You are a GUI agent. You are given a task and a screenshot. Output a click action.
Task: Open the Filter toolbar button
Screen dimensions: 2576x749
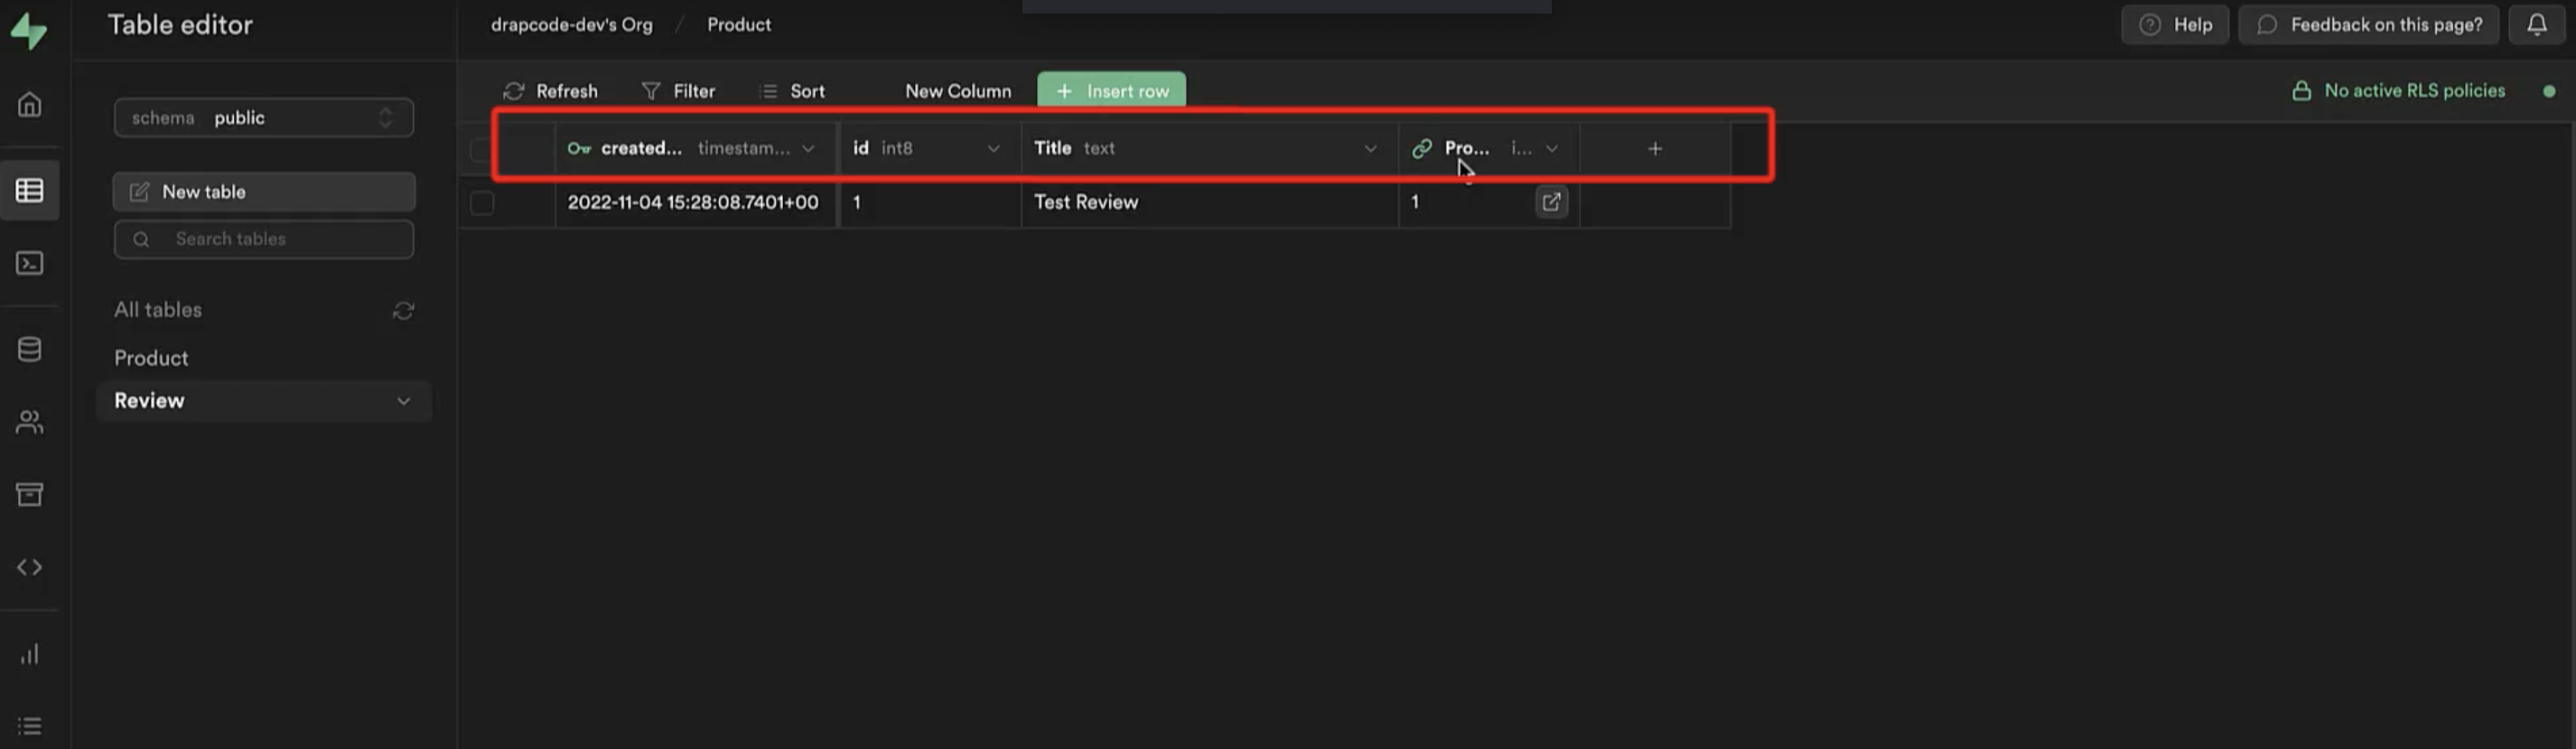click(678, 91)
